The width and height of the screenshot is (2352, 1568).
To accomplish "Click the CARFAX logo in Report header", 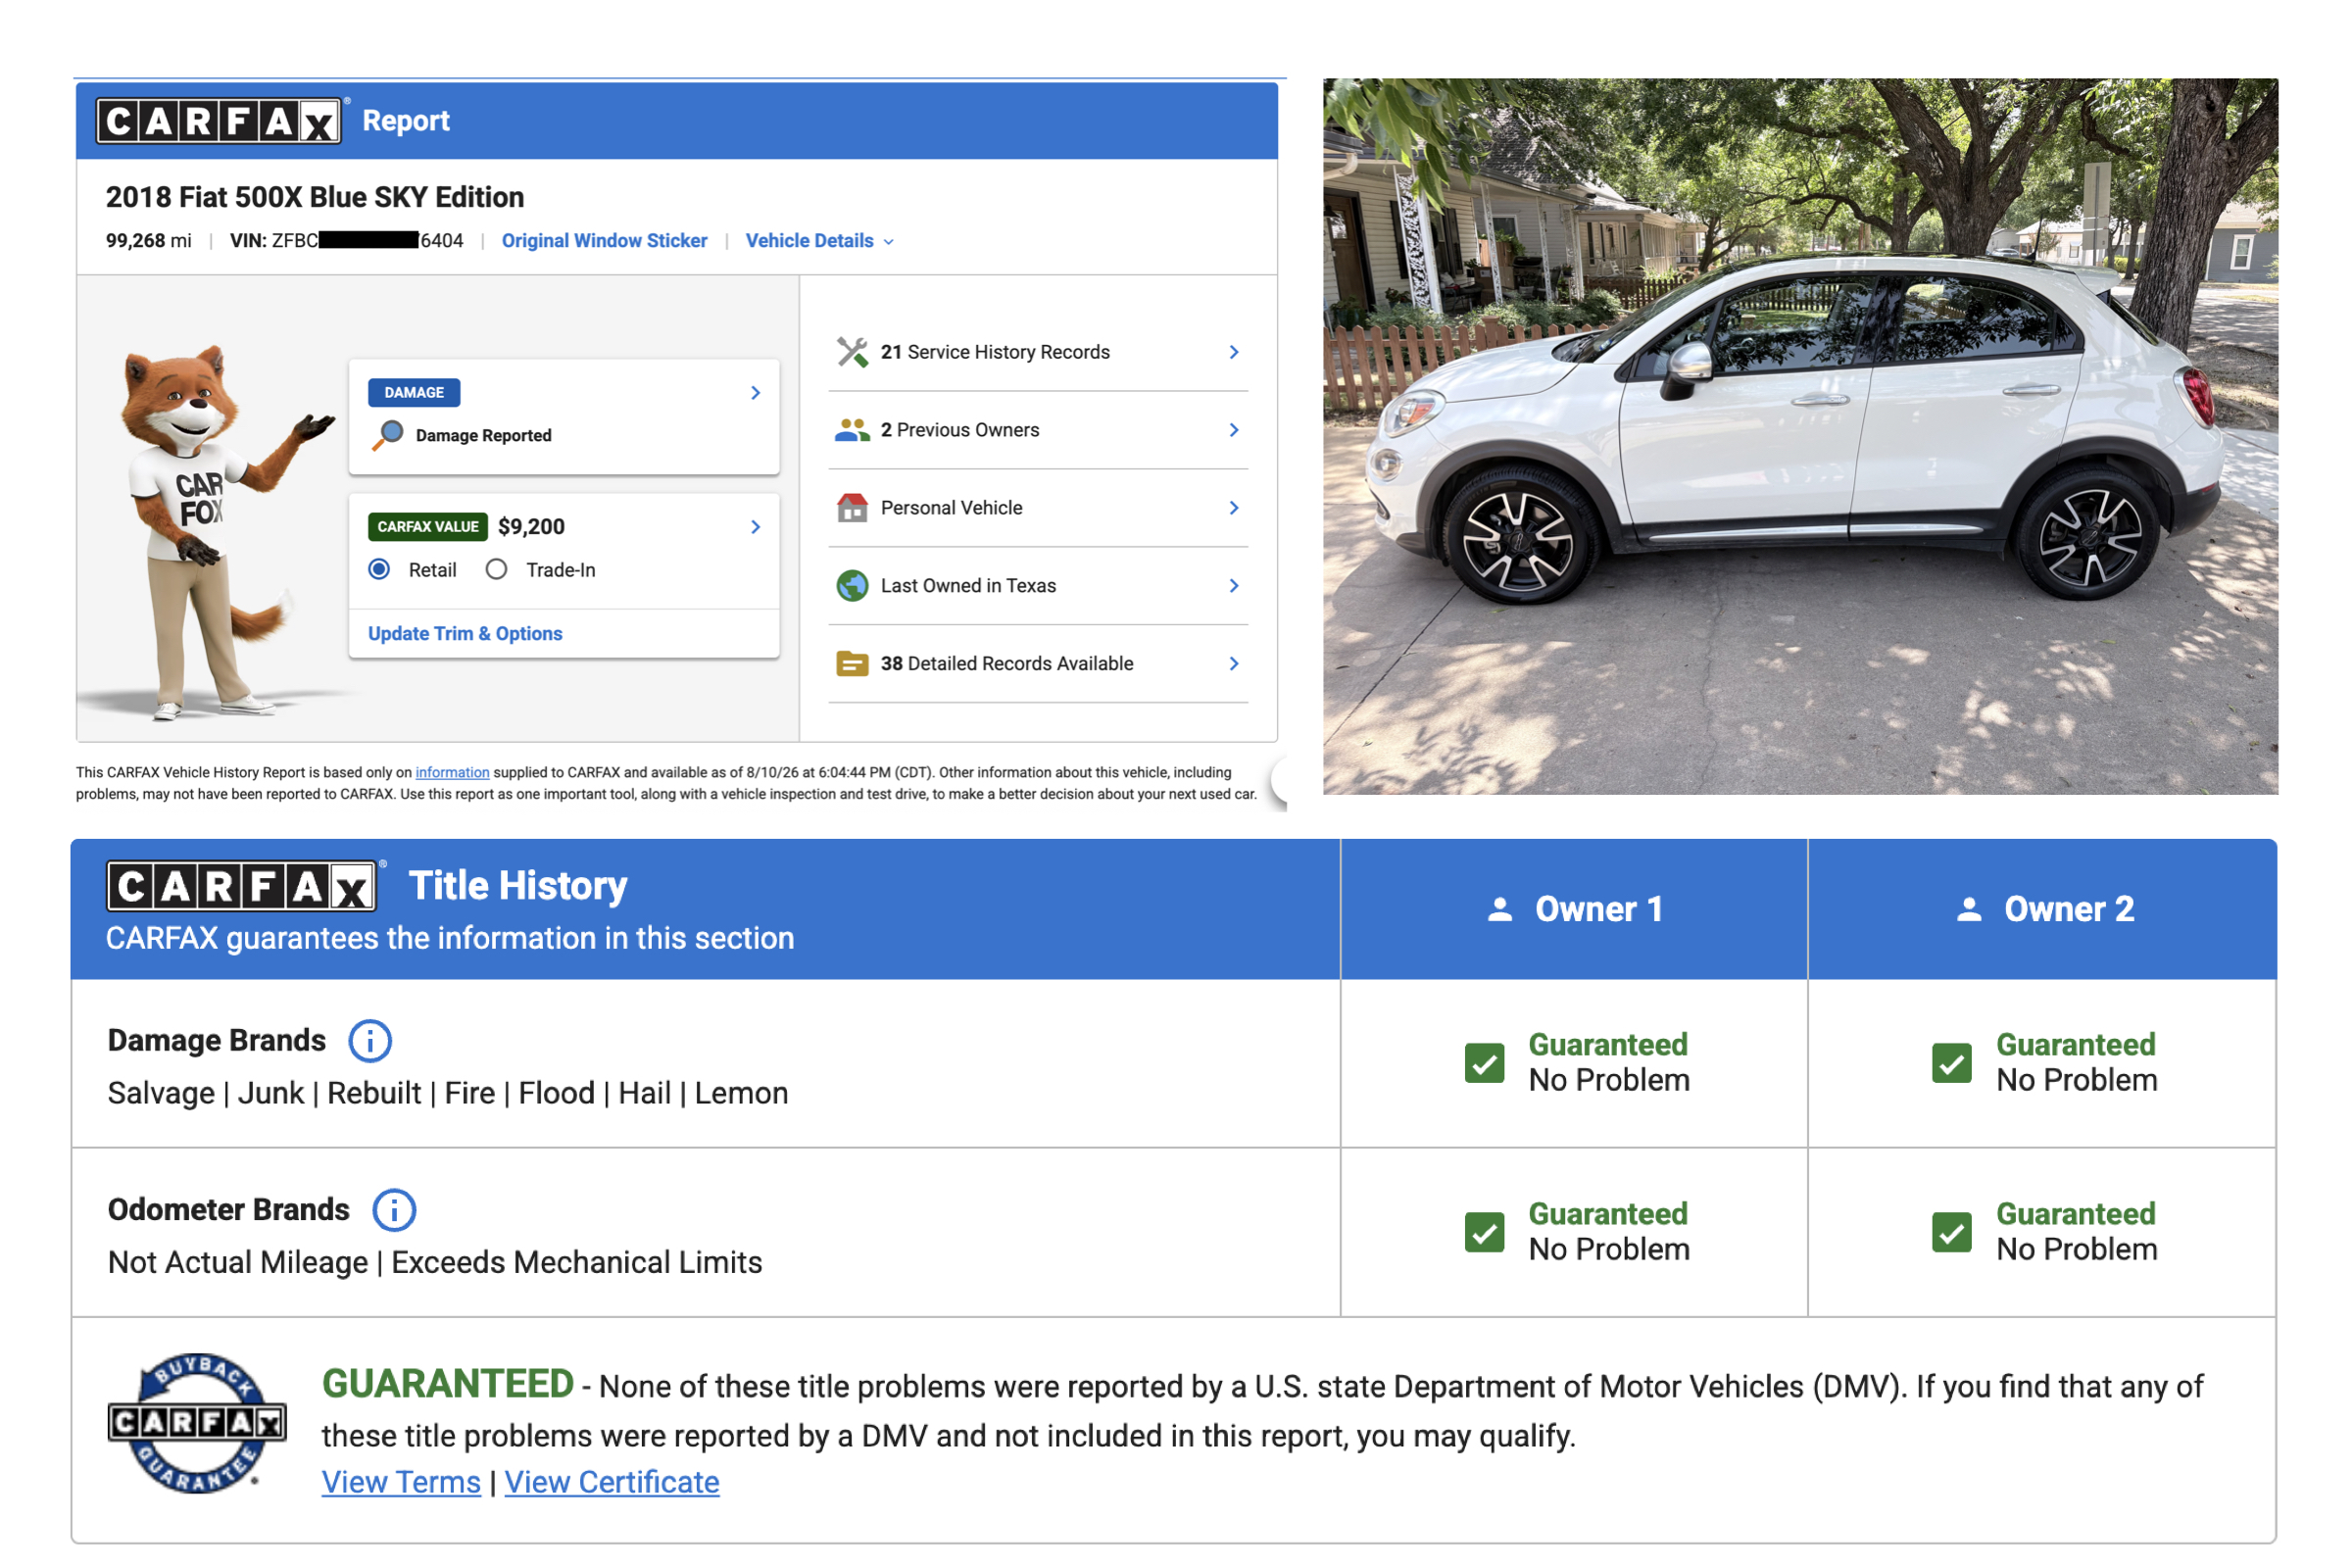I will pos(219,121).
